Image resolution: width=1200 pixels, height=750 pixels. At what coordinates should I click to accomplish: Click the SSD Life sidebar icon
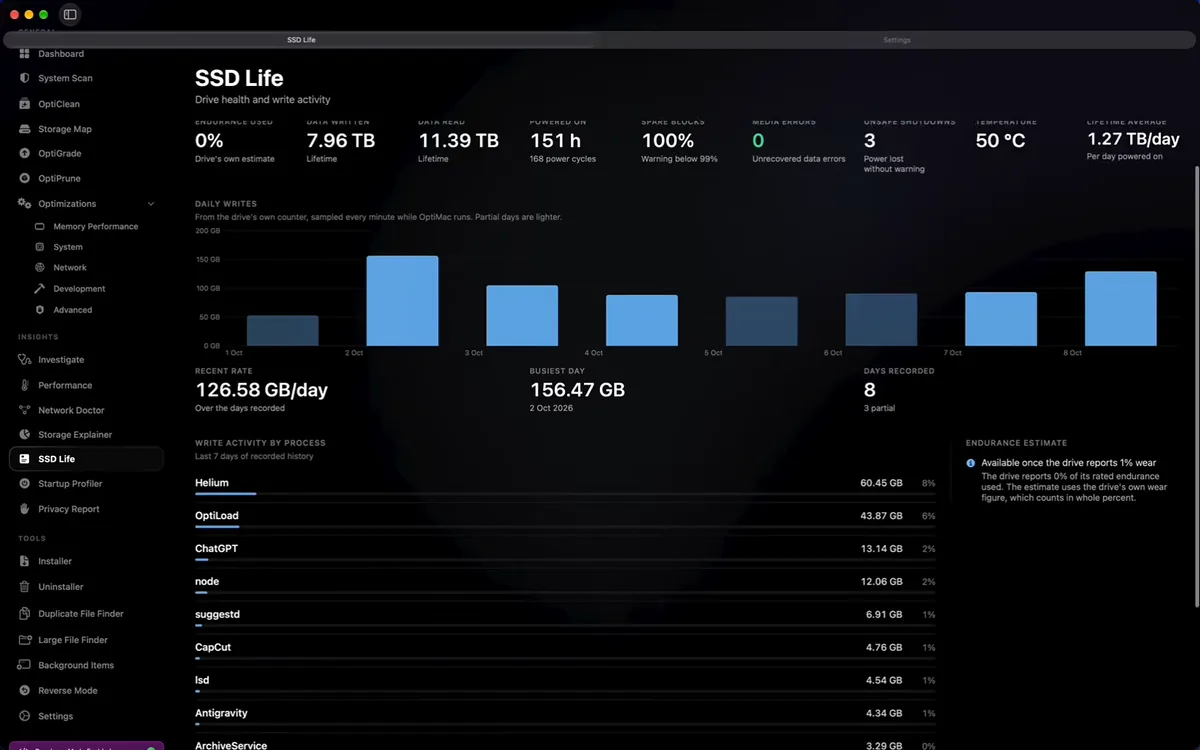[x=25, y=459]
